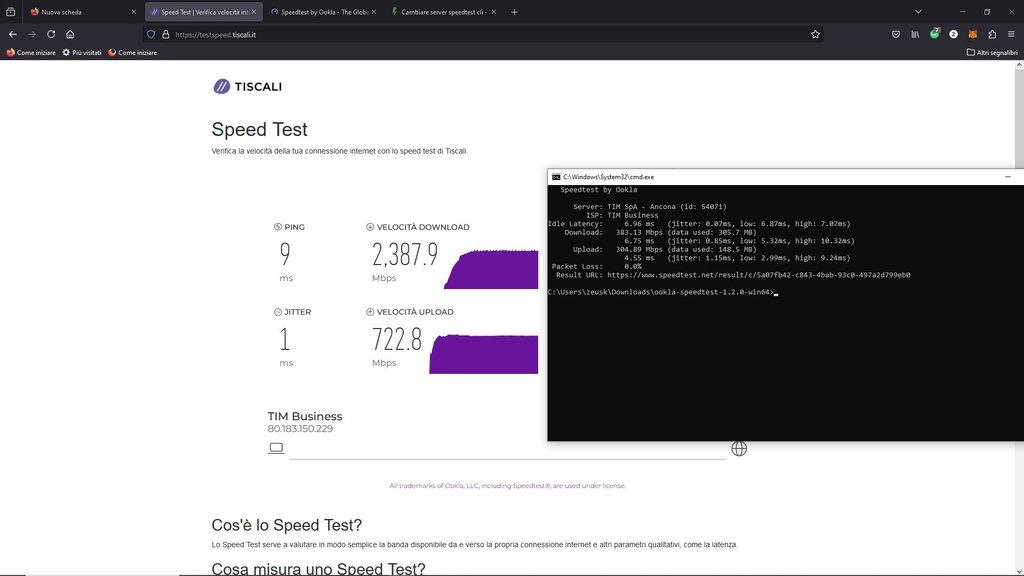
Task: Save page to Pocket
Action: [x=895, y=34]
